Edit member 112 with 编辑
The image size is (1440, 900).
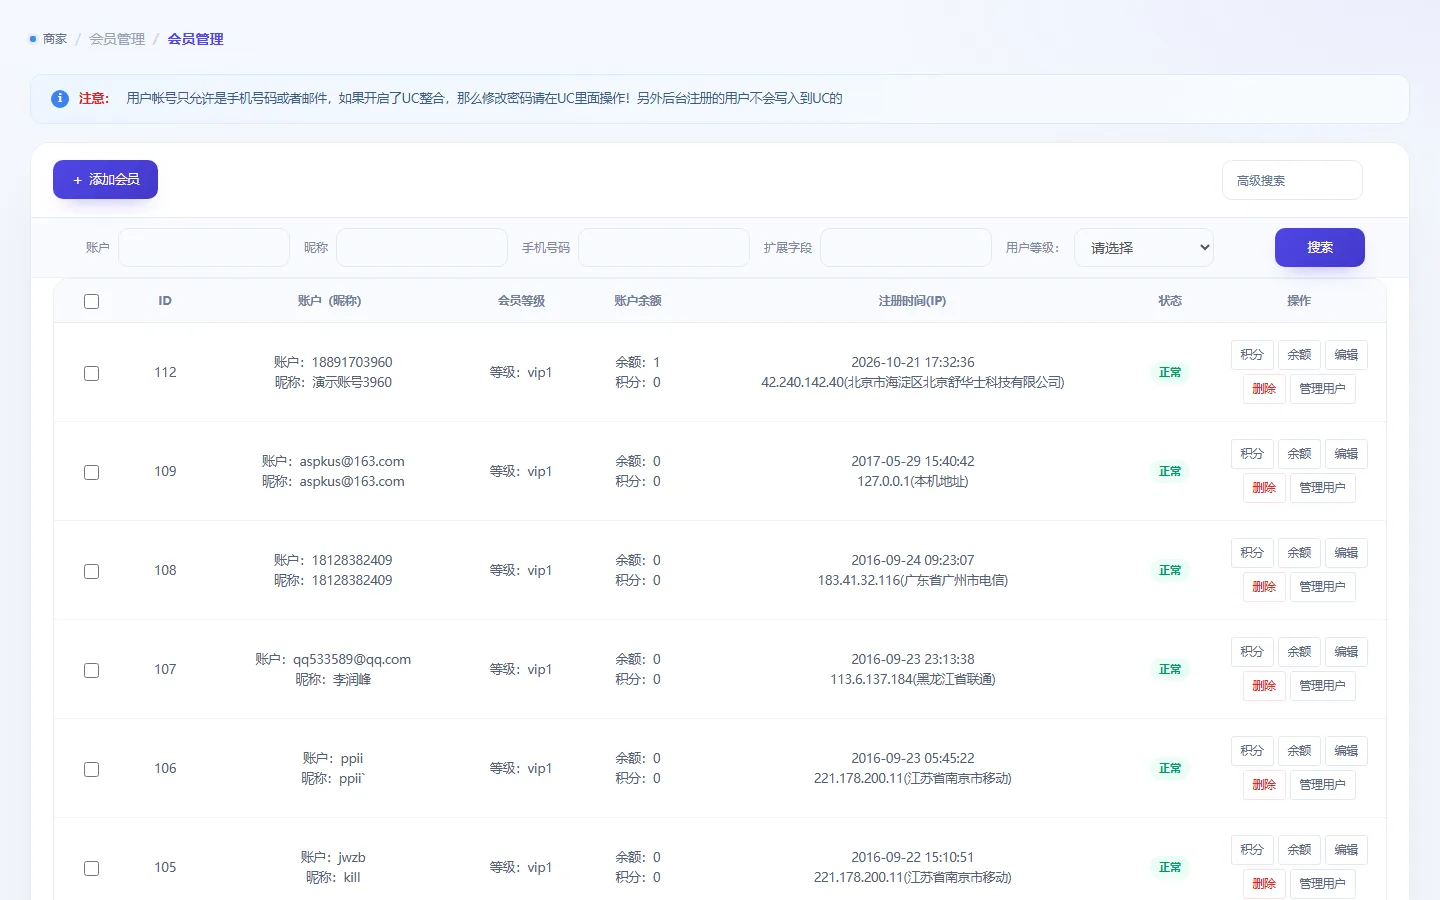[1346, 355]
